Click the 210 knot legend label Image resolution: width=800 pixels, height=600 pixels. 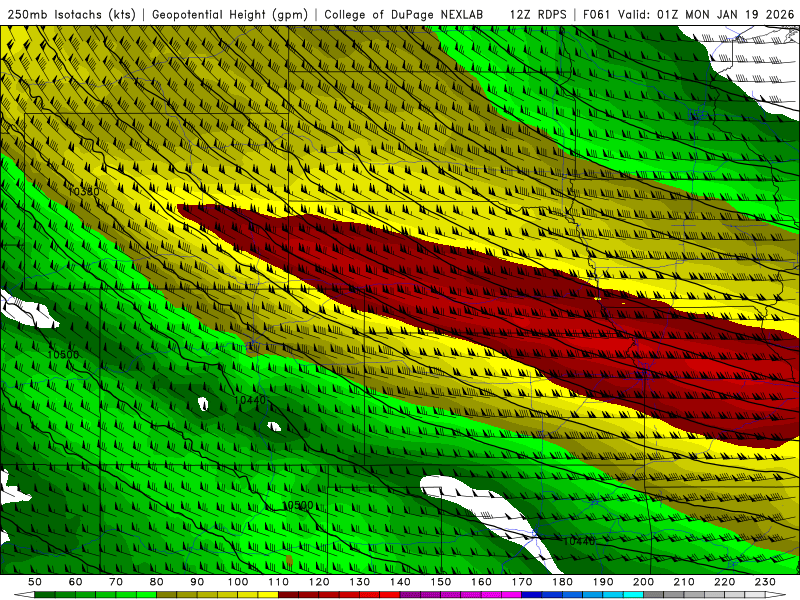pyautogui.click(x=684, y=582)
